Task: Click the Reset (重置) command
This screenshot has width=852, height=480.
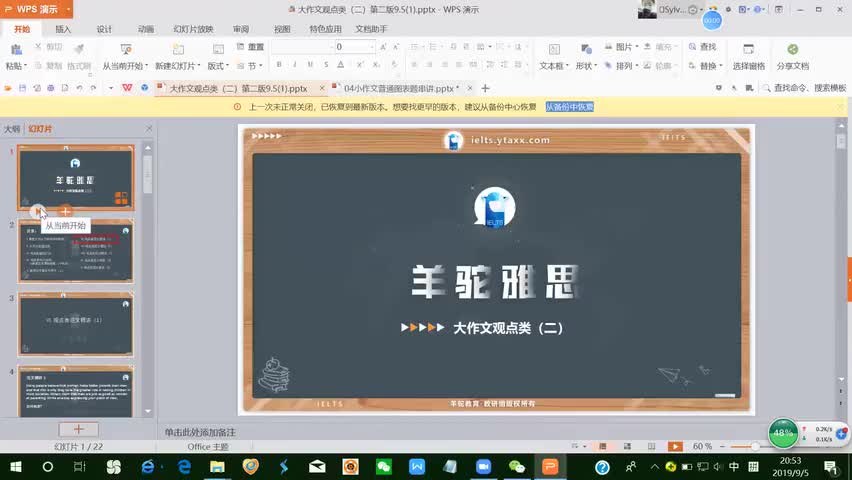Action: [x=250, y=47]
